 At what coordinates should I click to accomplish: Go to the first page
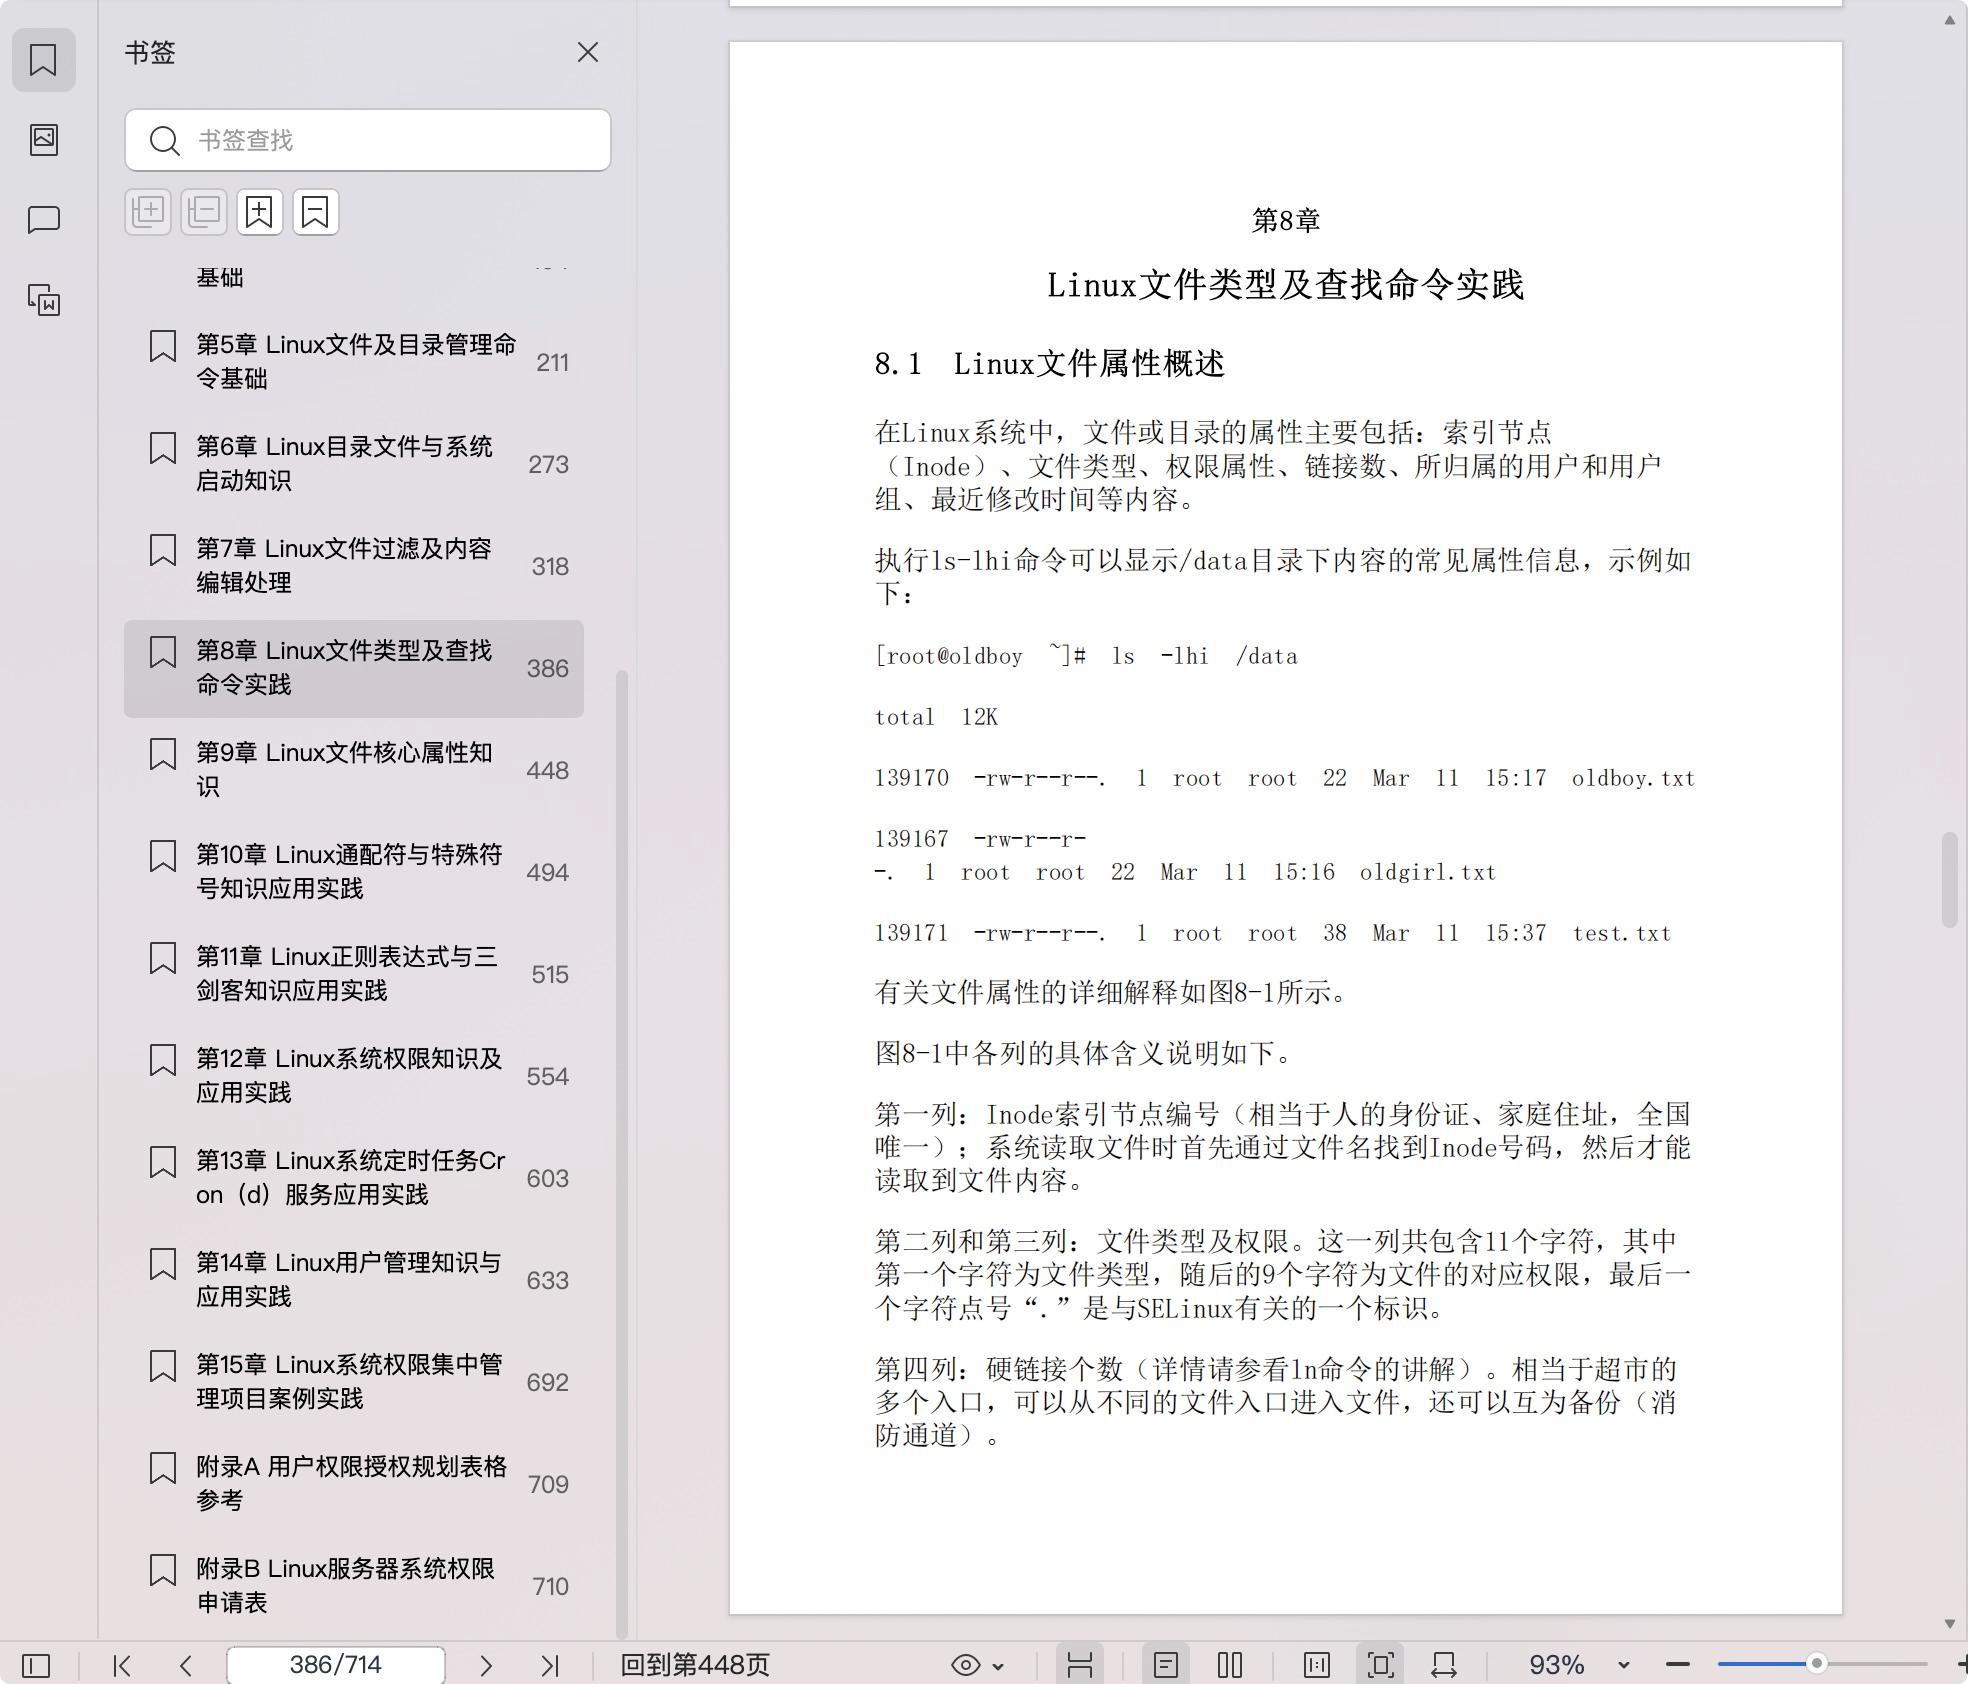tap(122, 1665)
